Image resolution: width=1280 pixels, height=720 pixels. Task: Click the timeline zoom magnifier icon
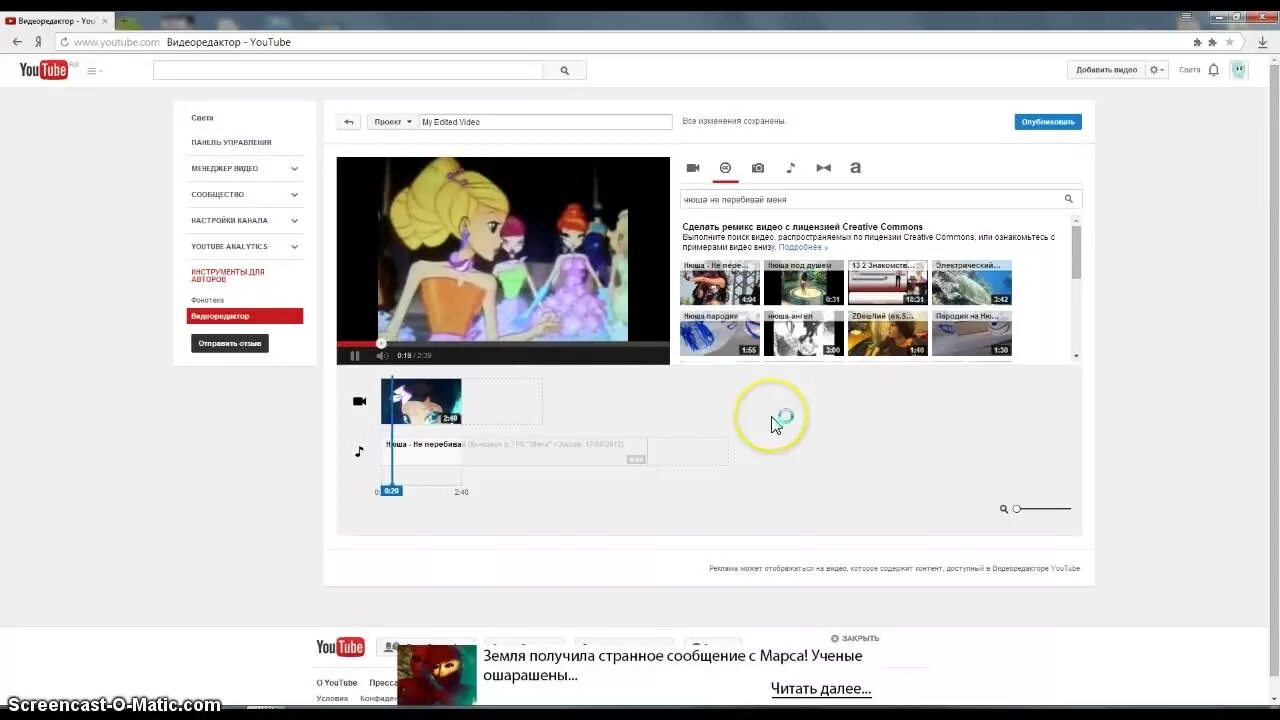(x=1004, y=509)
